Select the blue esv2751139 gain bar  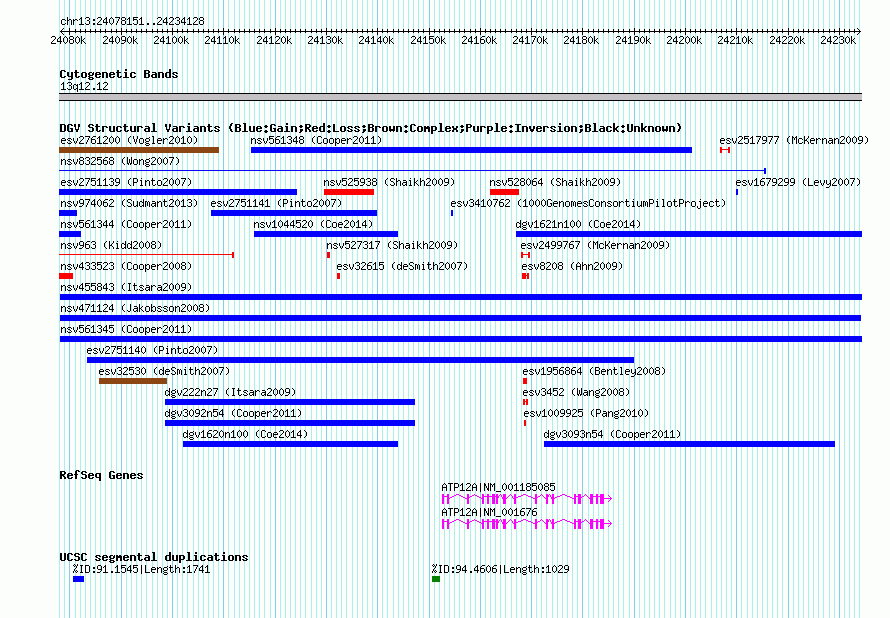178,192
